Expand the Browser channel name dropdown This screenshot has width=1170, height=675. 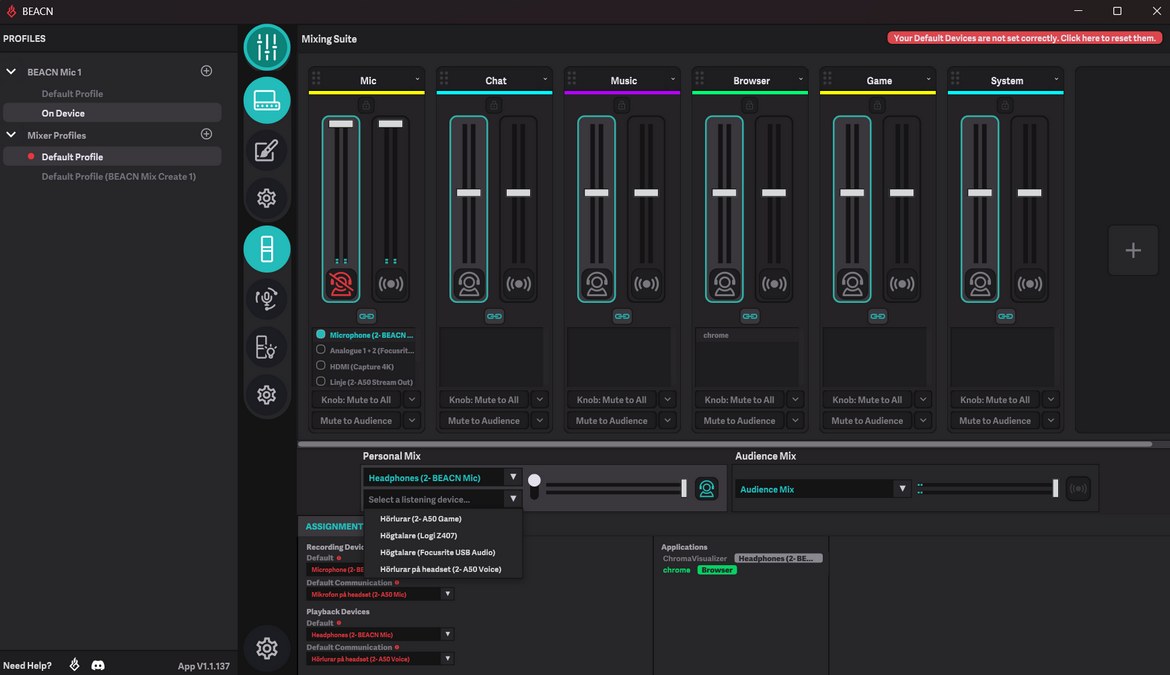click(801, 80)
